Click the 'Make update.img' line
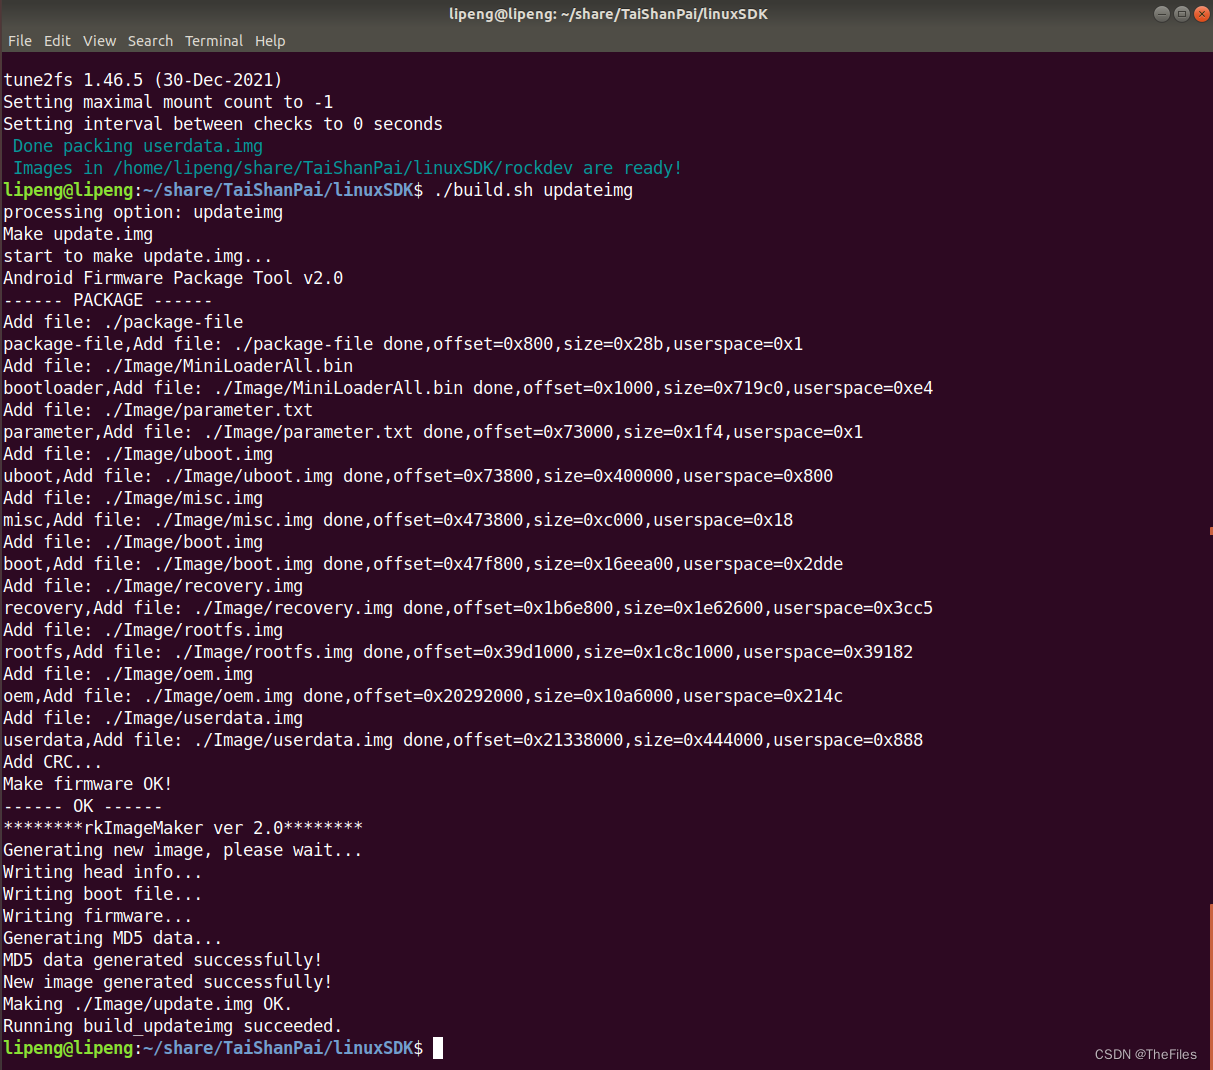This screenshot has height=1070, width=1213. coord(78,234)
